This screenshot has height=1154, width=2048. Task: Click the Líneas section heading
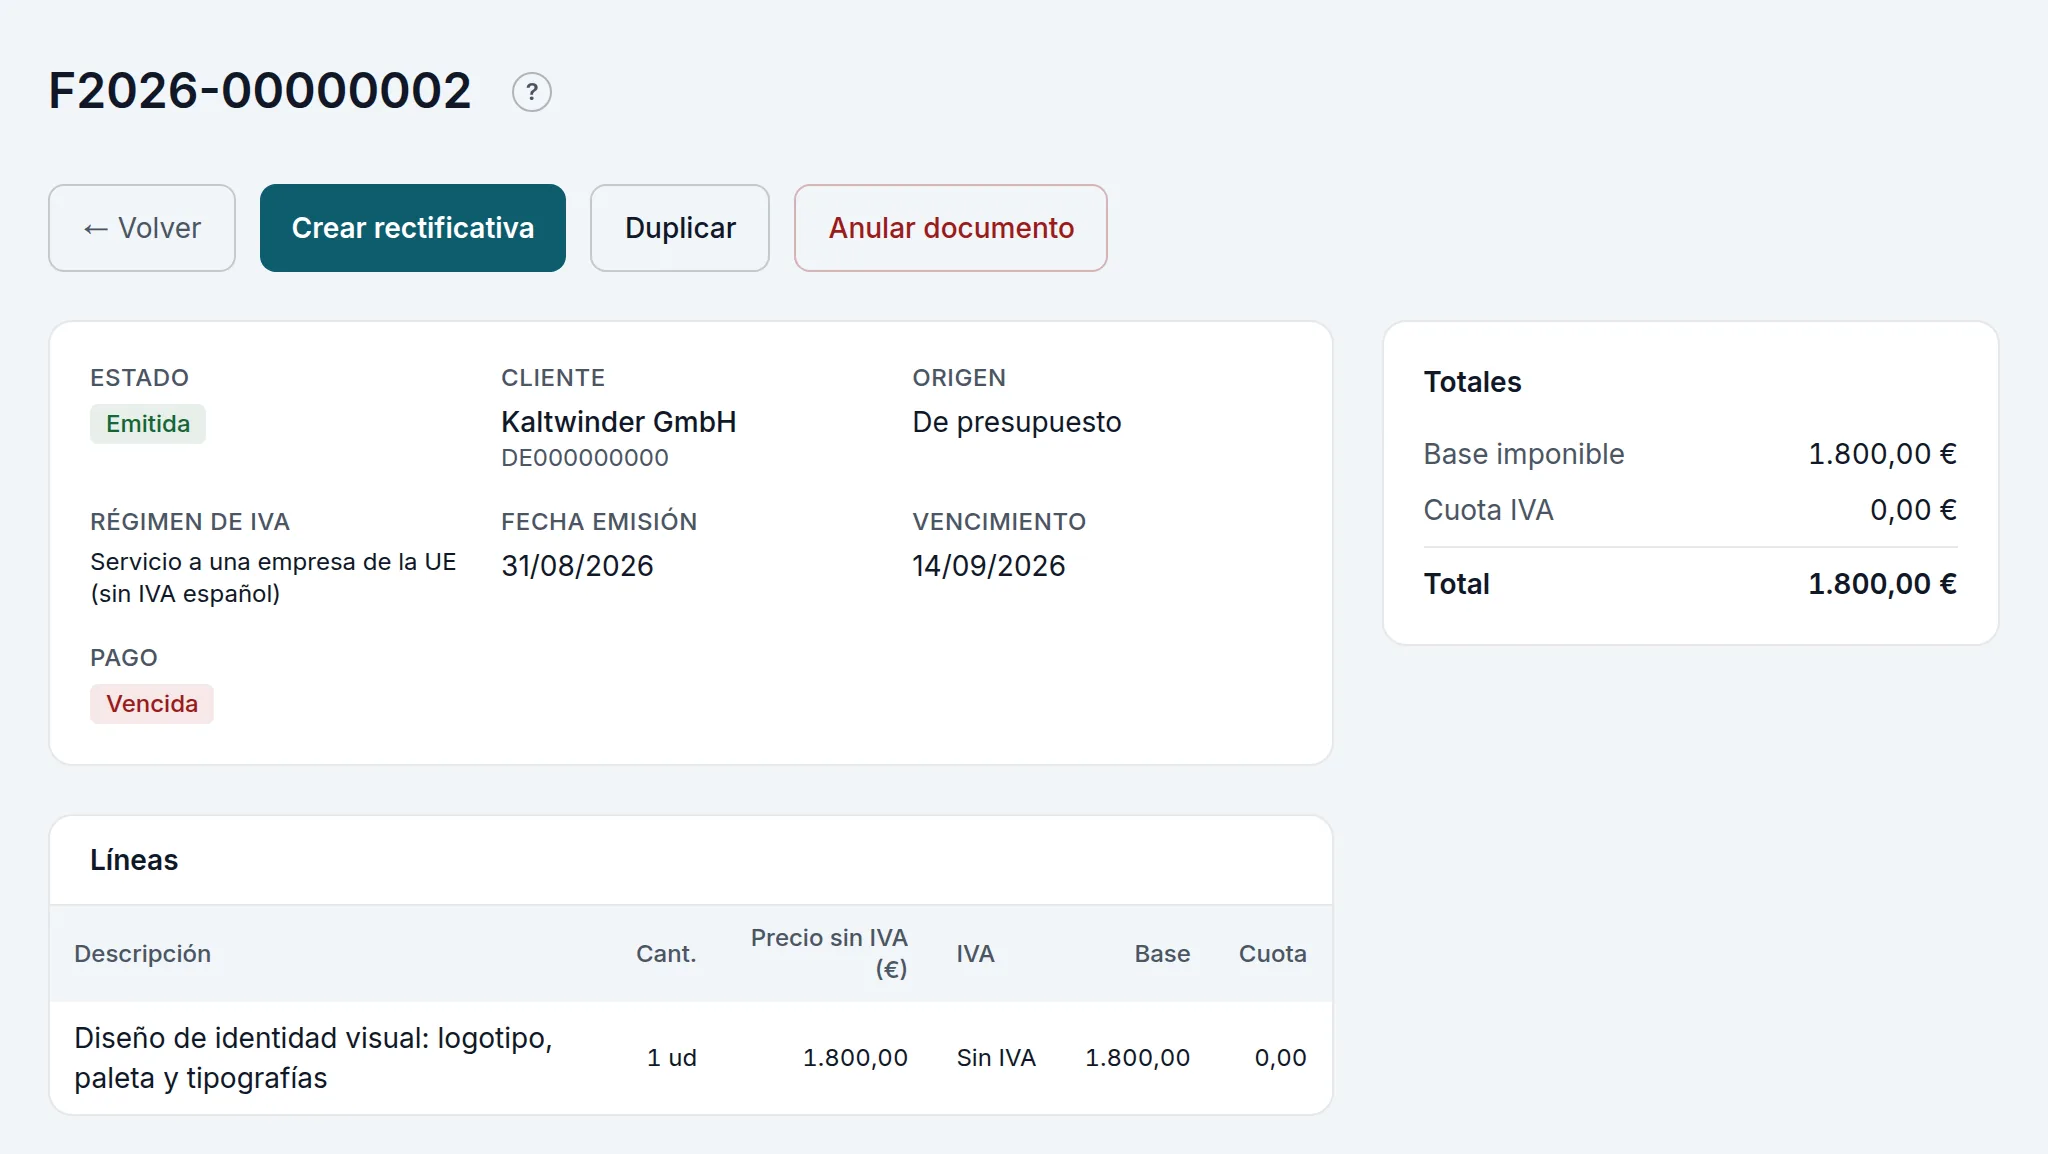point(134,860)
